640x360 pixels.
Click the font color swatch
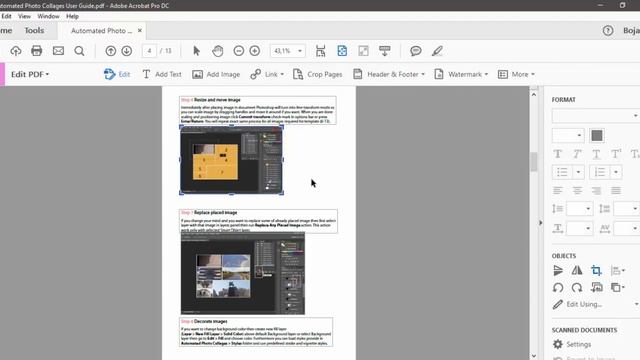597,136
